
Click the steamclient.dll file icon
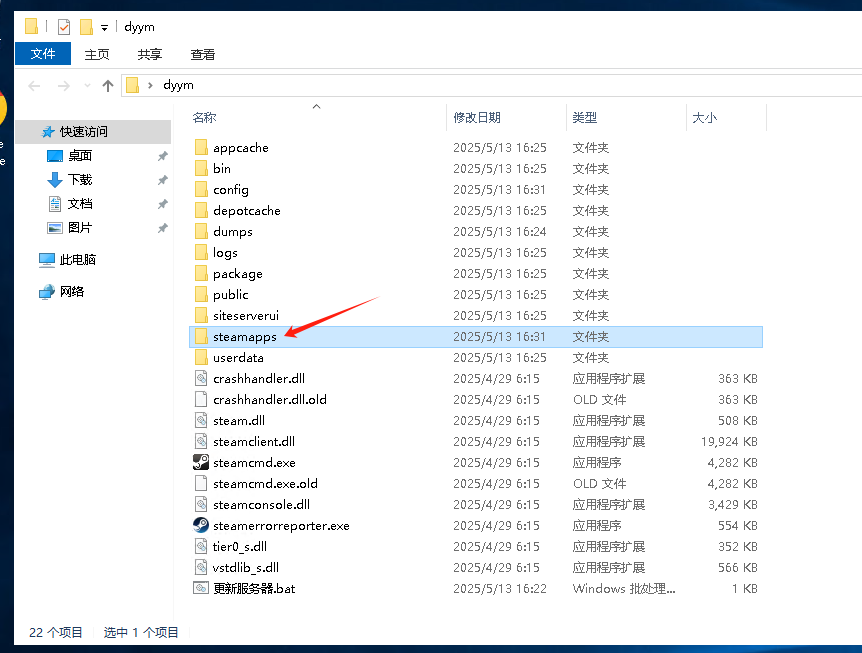[x=201, y=441]
